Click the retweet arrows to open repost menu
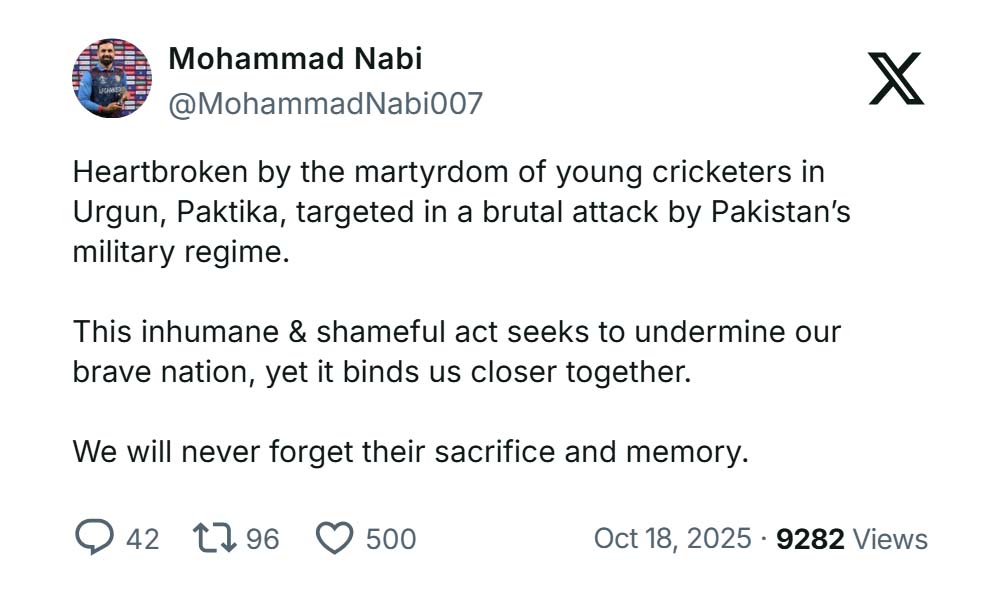Viewport: 996px width, 594px height. click(213, 538)
